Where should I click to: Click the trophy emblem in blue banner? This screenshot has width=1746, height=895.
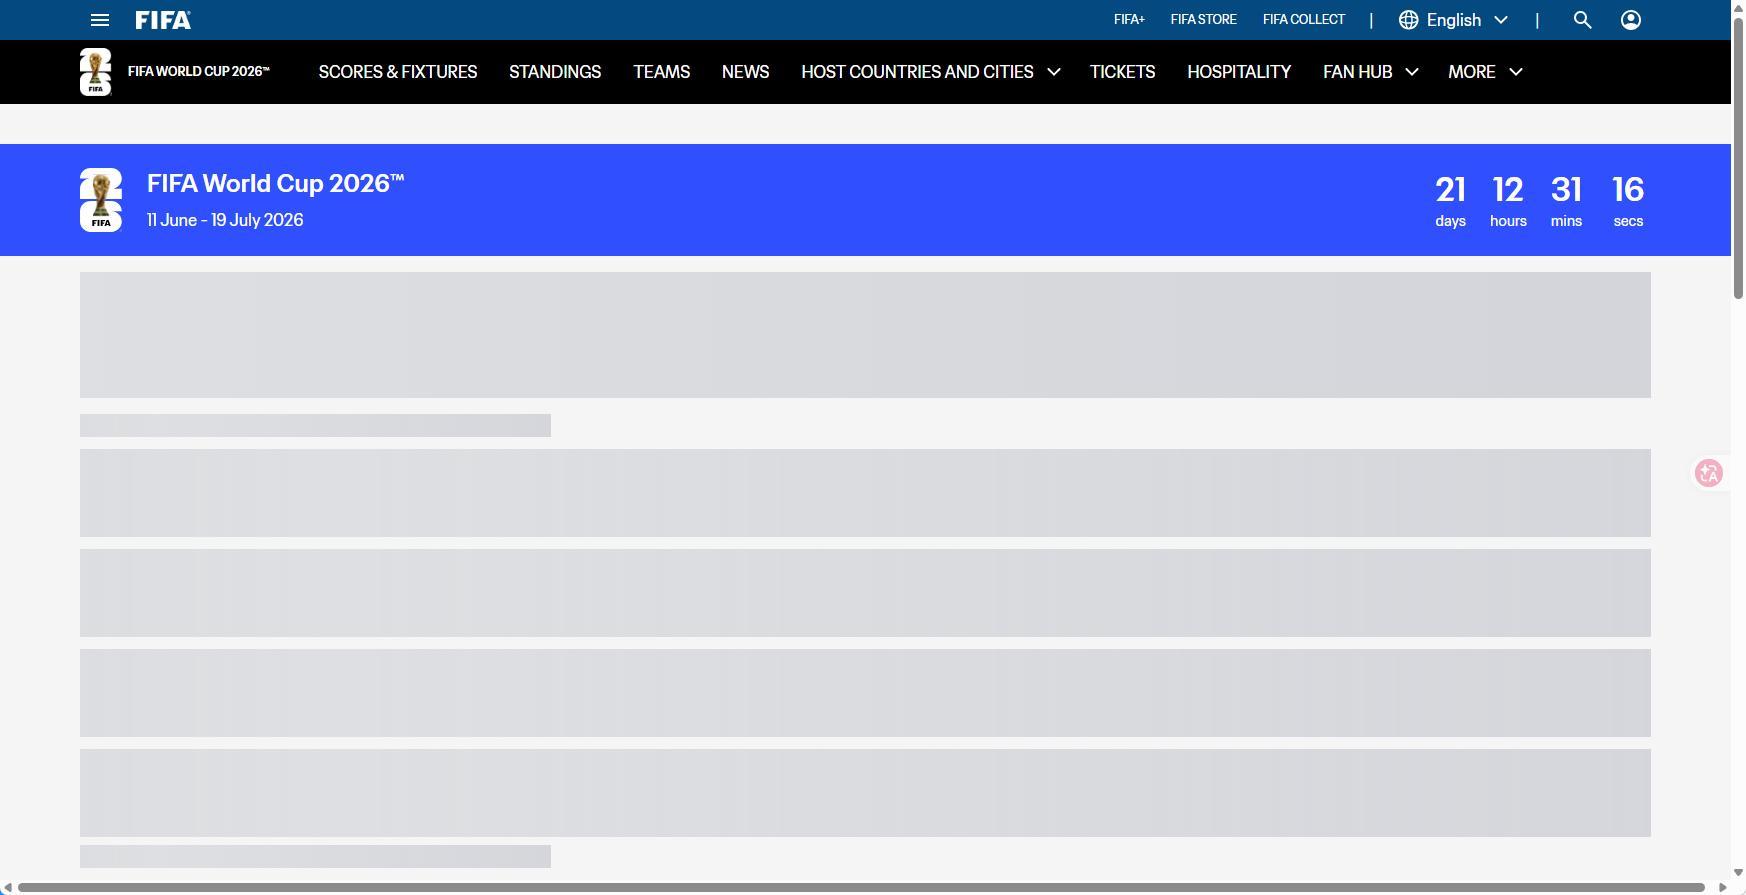tap(101, 200)
